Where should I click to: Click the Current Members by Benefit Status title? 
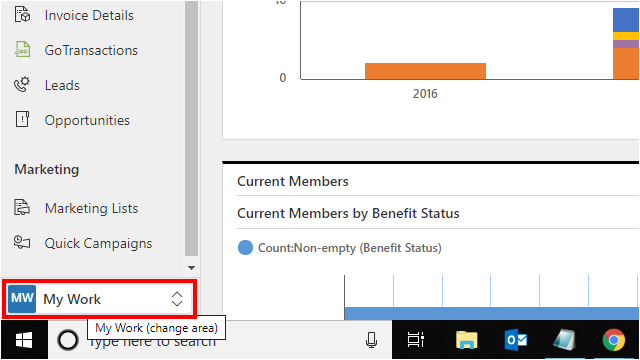pos(348,213)
